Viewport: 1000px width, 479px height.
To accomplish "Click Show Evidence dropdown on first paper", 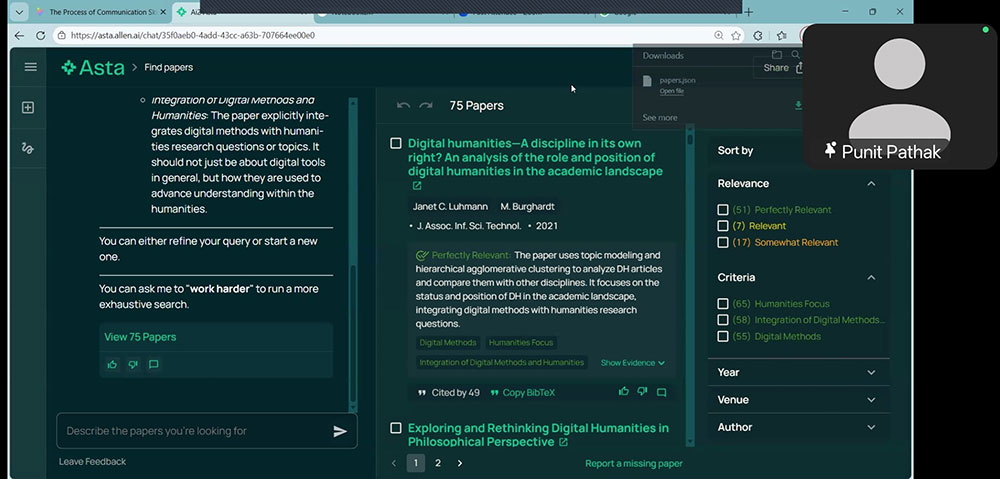I will coord(632,363).
